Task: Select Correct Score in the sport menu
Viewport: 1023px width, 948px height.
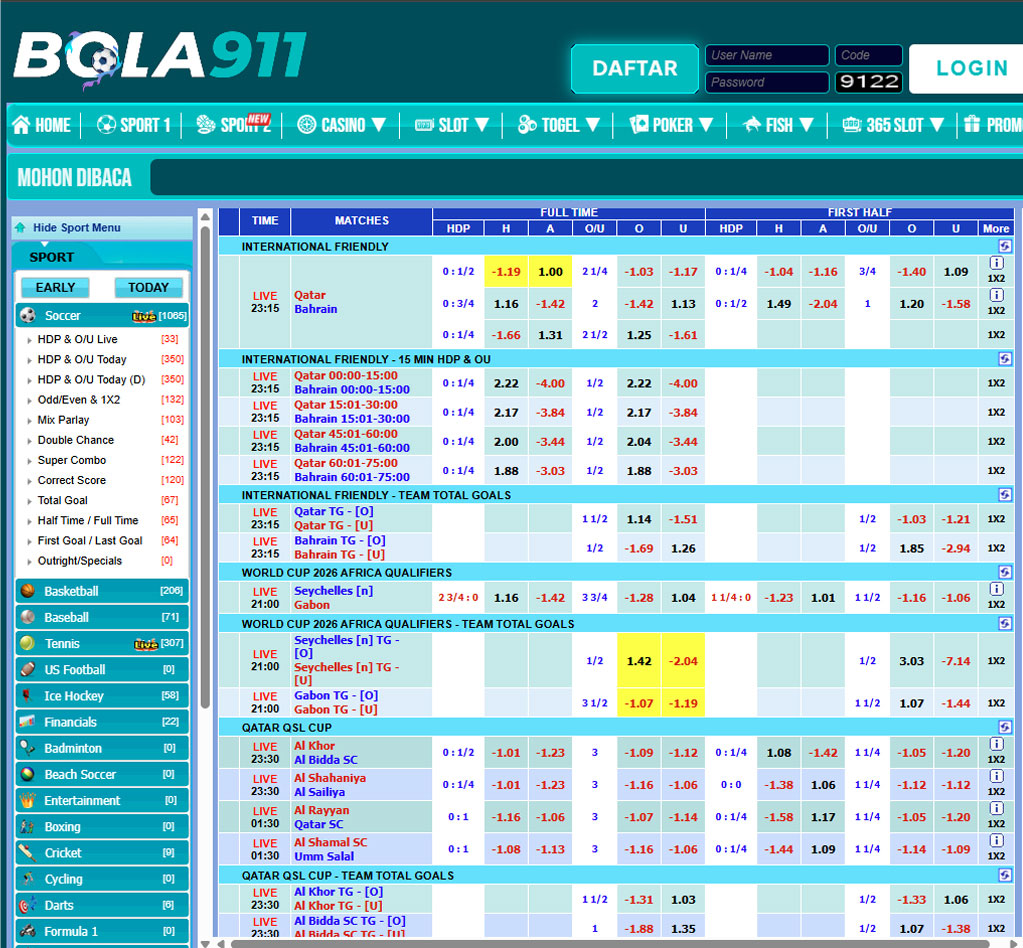Action: coord(72,480)
